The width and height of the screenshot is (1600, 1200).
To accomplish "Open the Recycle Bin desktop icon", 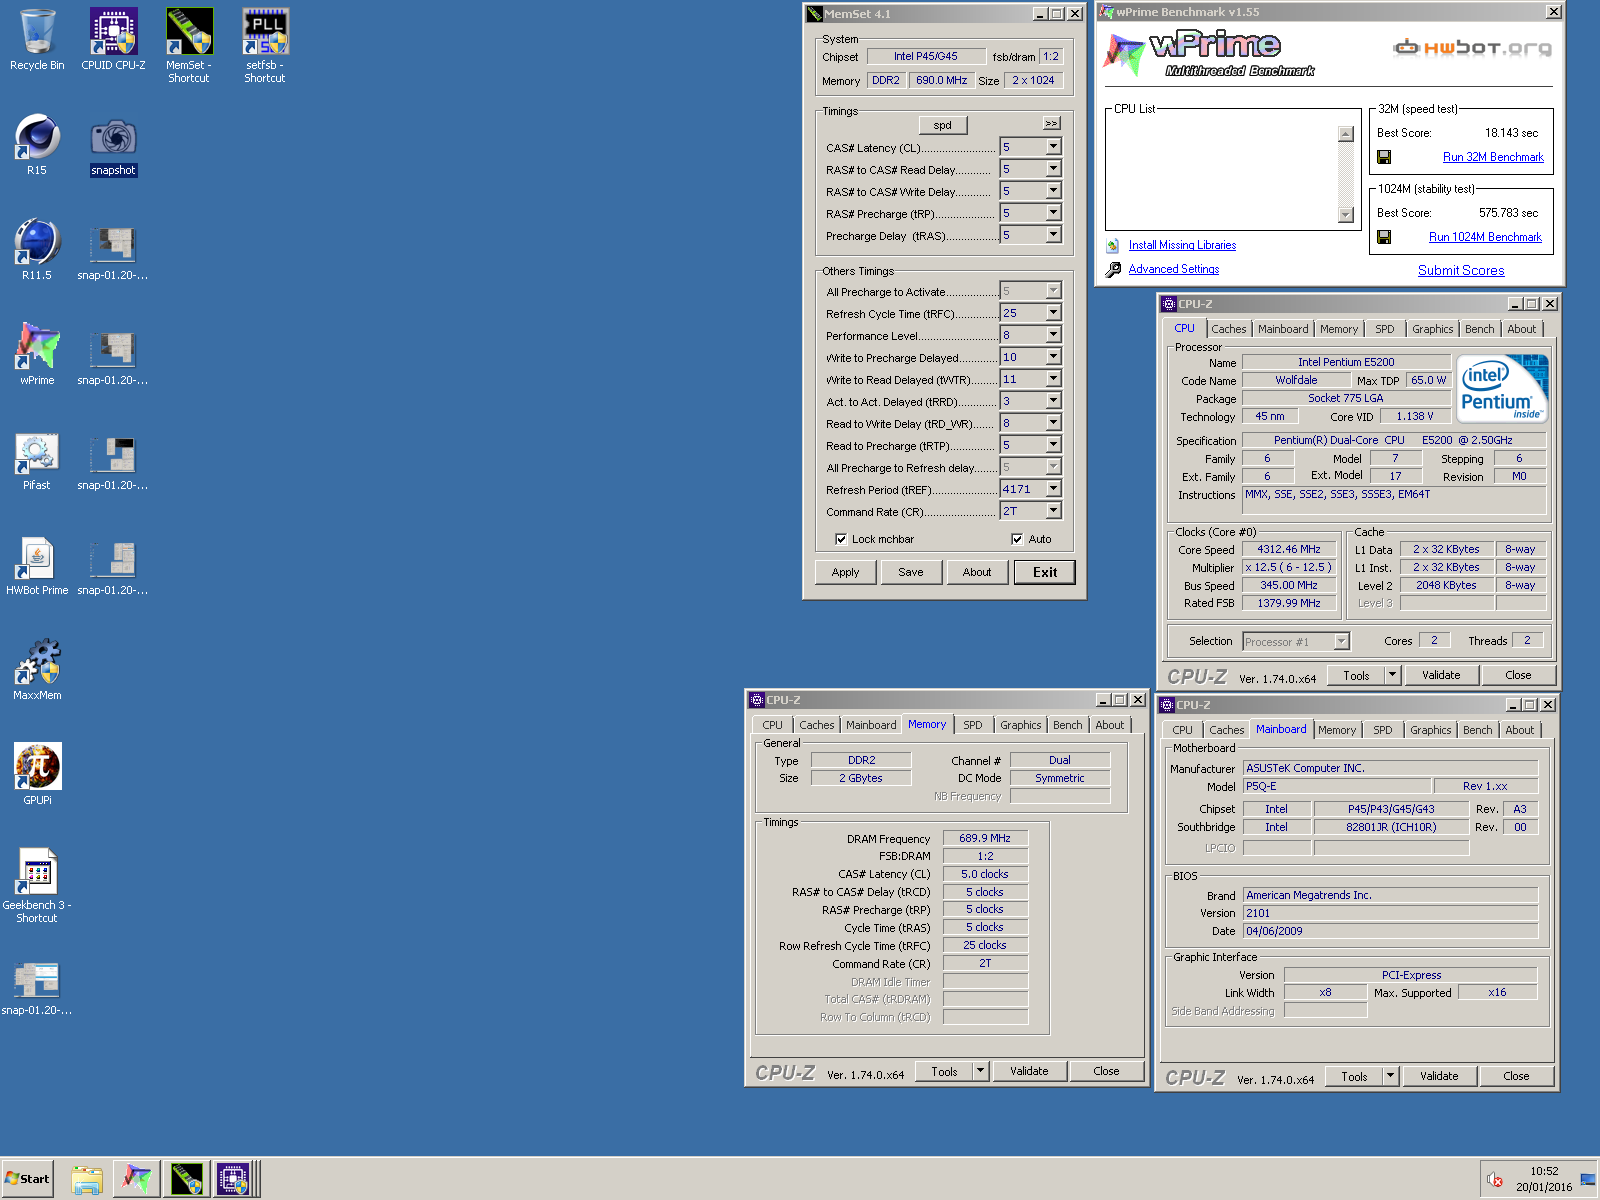I will click(x=37, y=40).
